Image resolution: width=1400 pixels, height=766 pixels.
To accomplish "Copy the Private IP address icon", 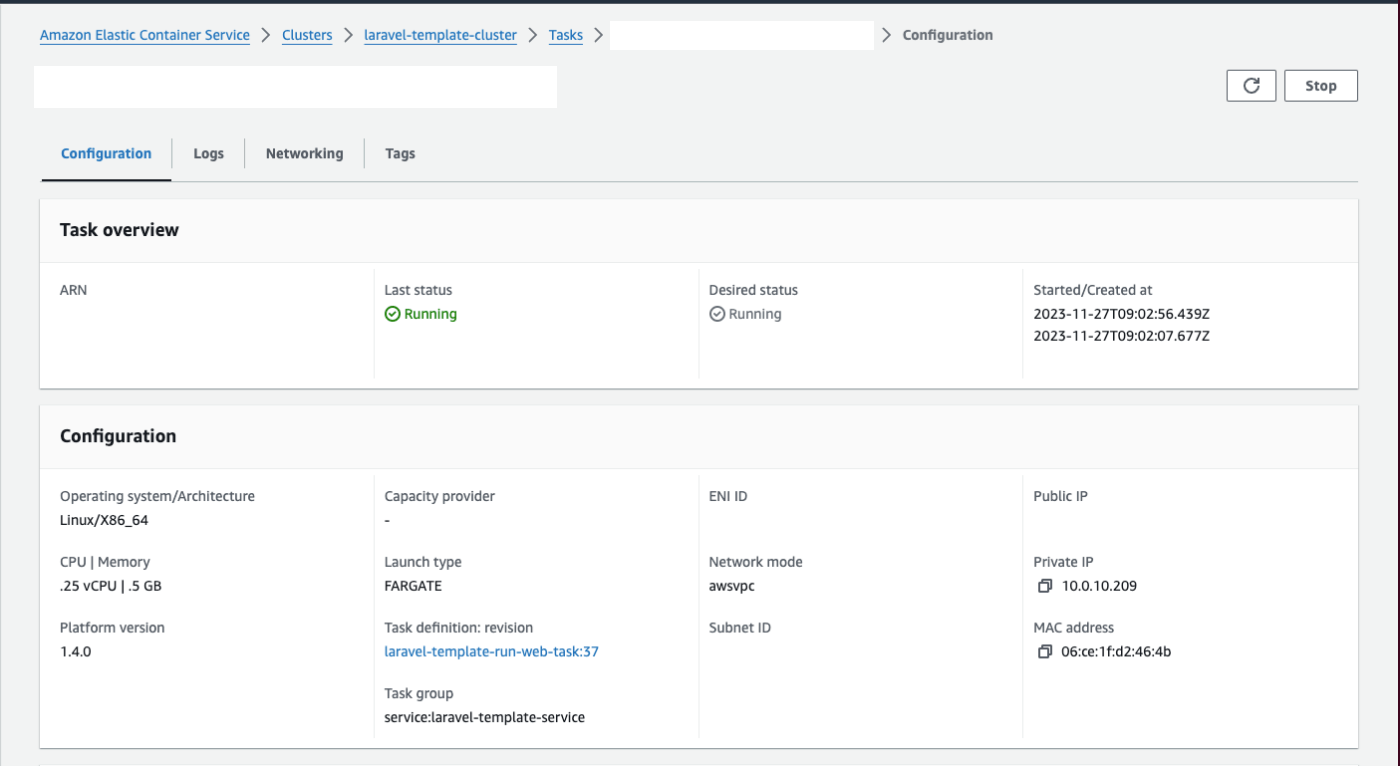I will 1045,586.
